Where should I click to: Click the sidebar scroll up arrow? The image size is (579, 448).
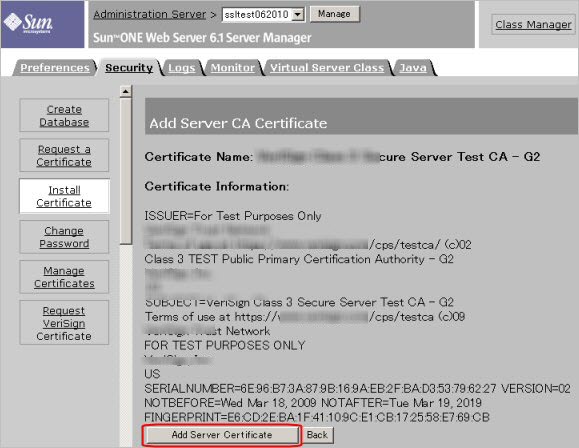pyautogui.click(x=126, y=91)
